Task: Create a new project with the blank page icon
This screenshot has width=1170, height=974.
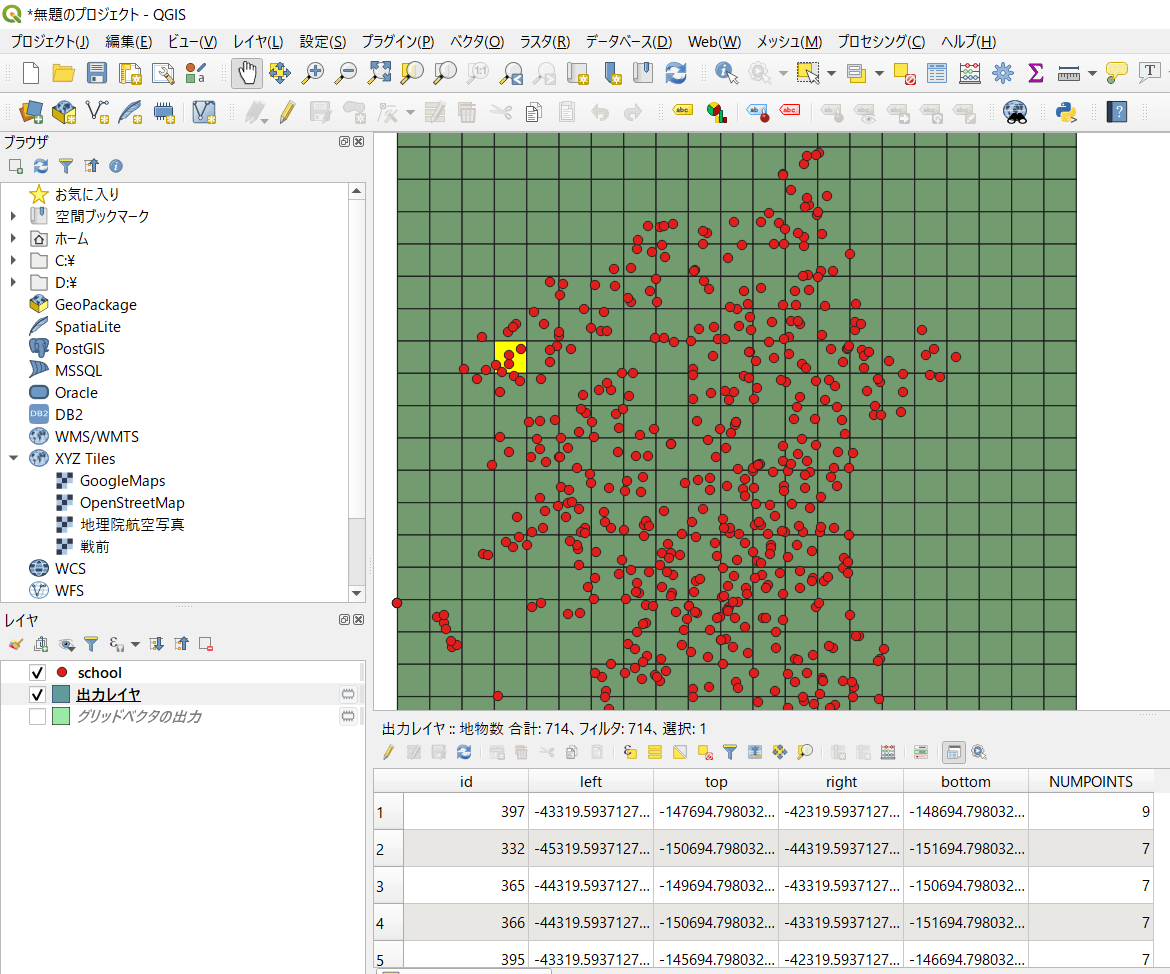Action: [x=31, y=73]
